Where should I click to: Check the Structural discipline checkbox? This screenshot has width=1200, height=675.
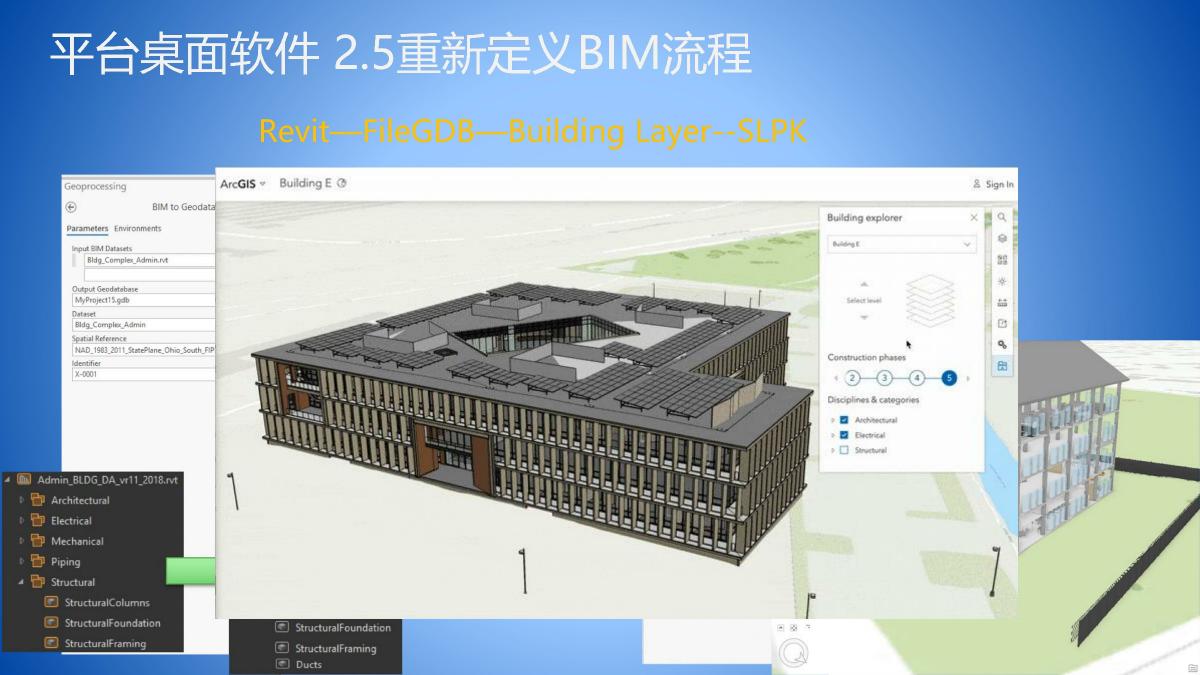[x=845, y=450]
